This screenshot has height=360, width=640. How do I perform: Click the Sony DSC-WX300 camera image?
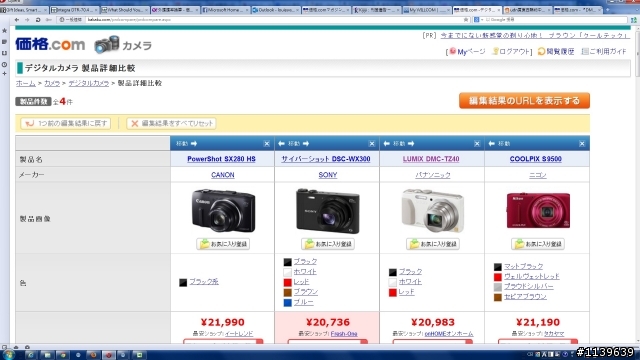tap(328, 211)
